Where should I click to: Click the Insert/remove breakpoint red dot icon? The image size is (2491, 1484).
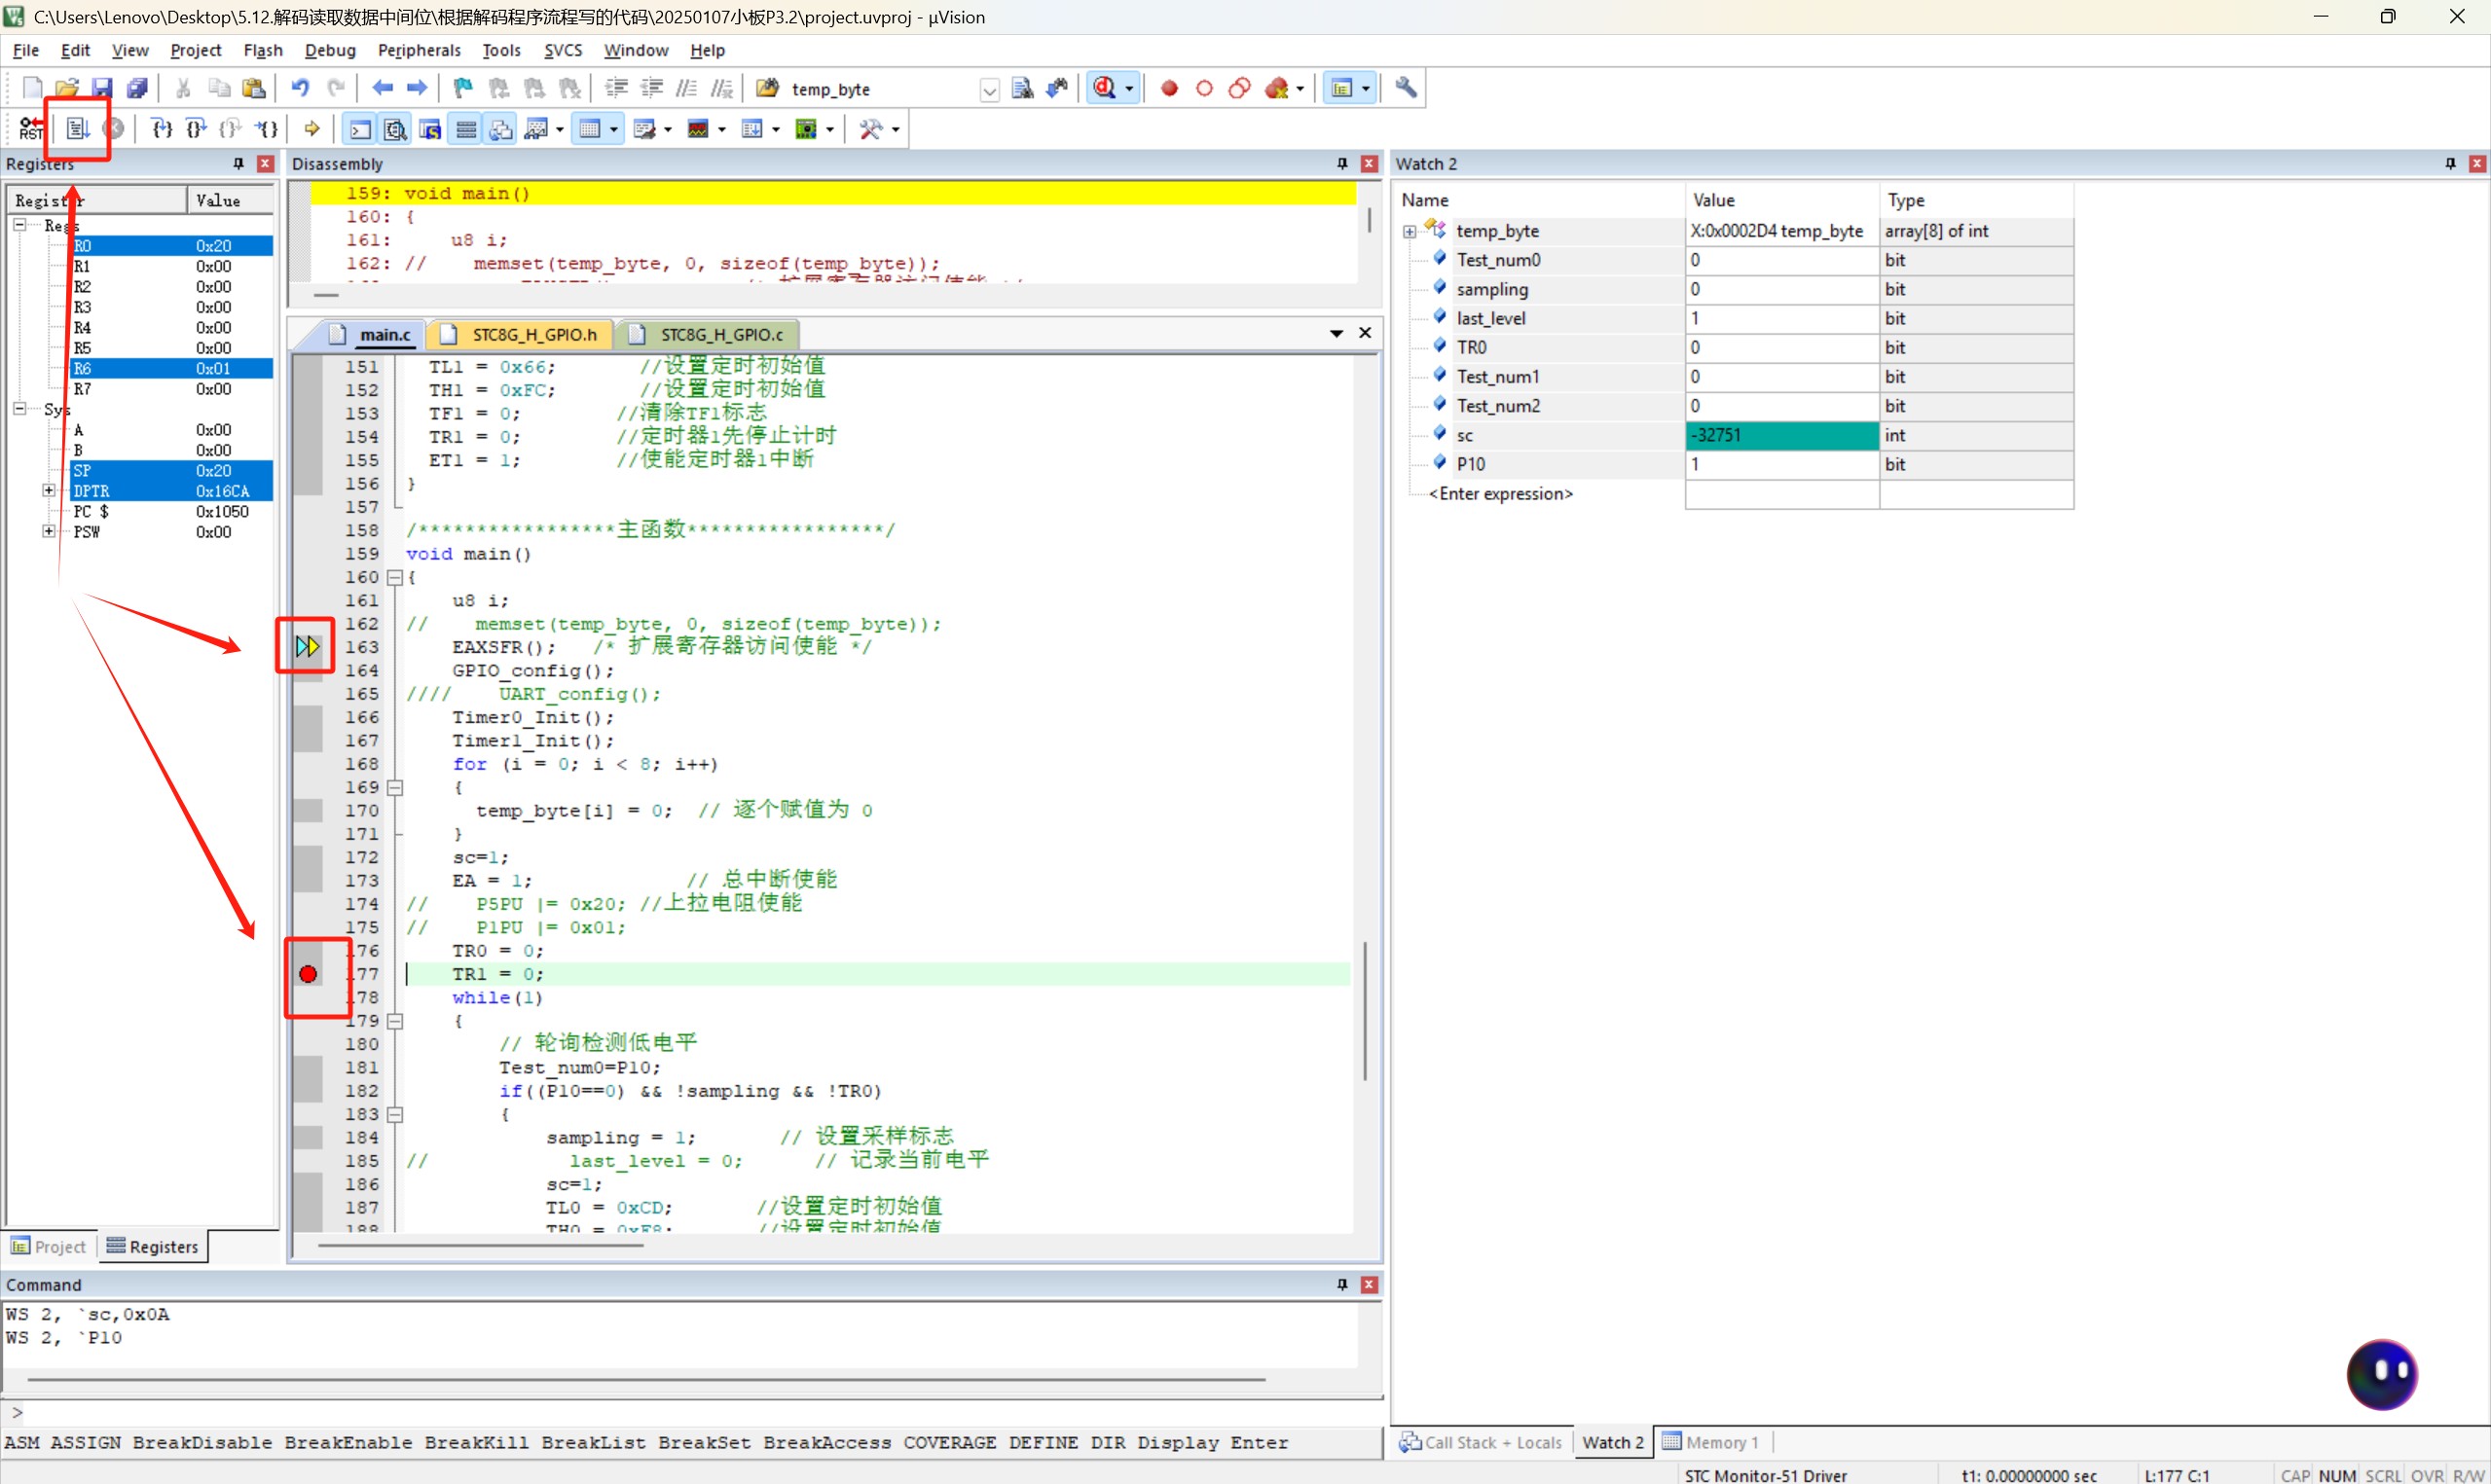[1169, 88]
